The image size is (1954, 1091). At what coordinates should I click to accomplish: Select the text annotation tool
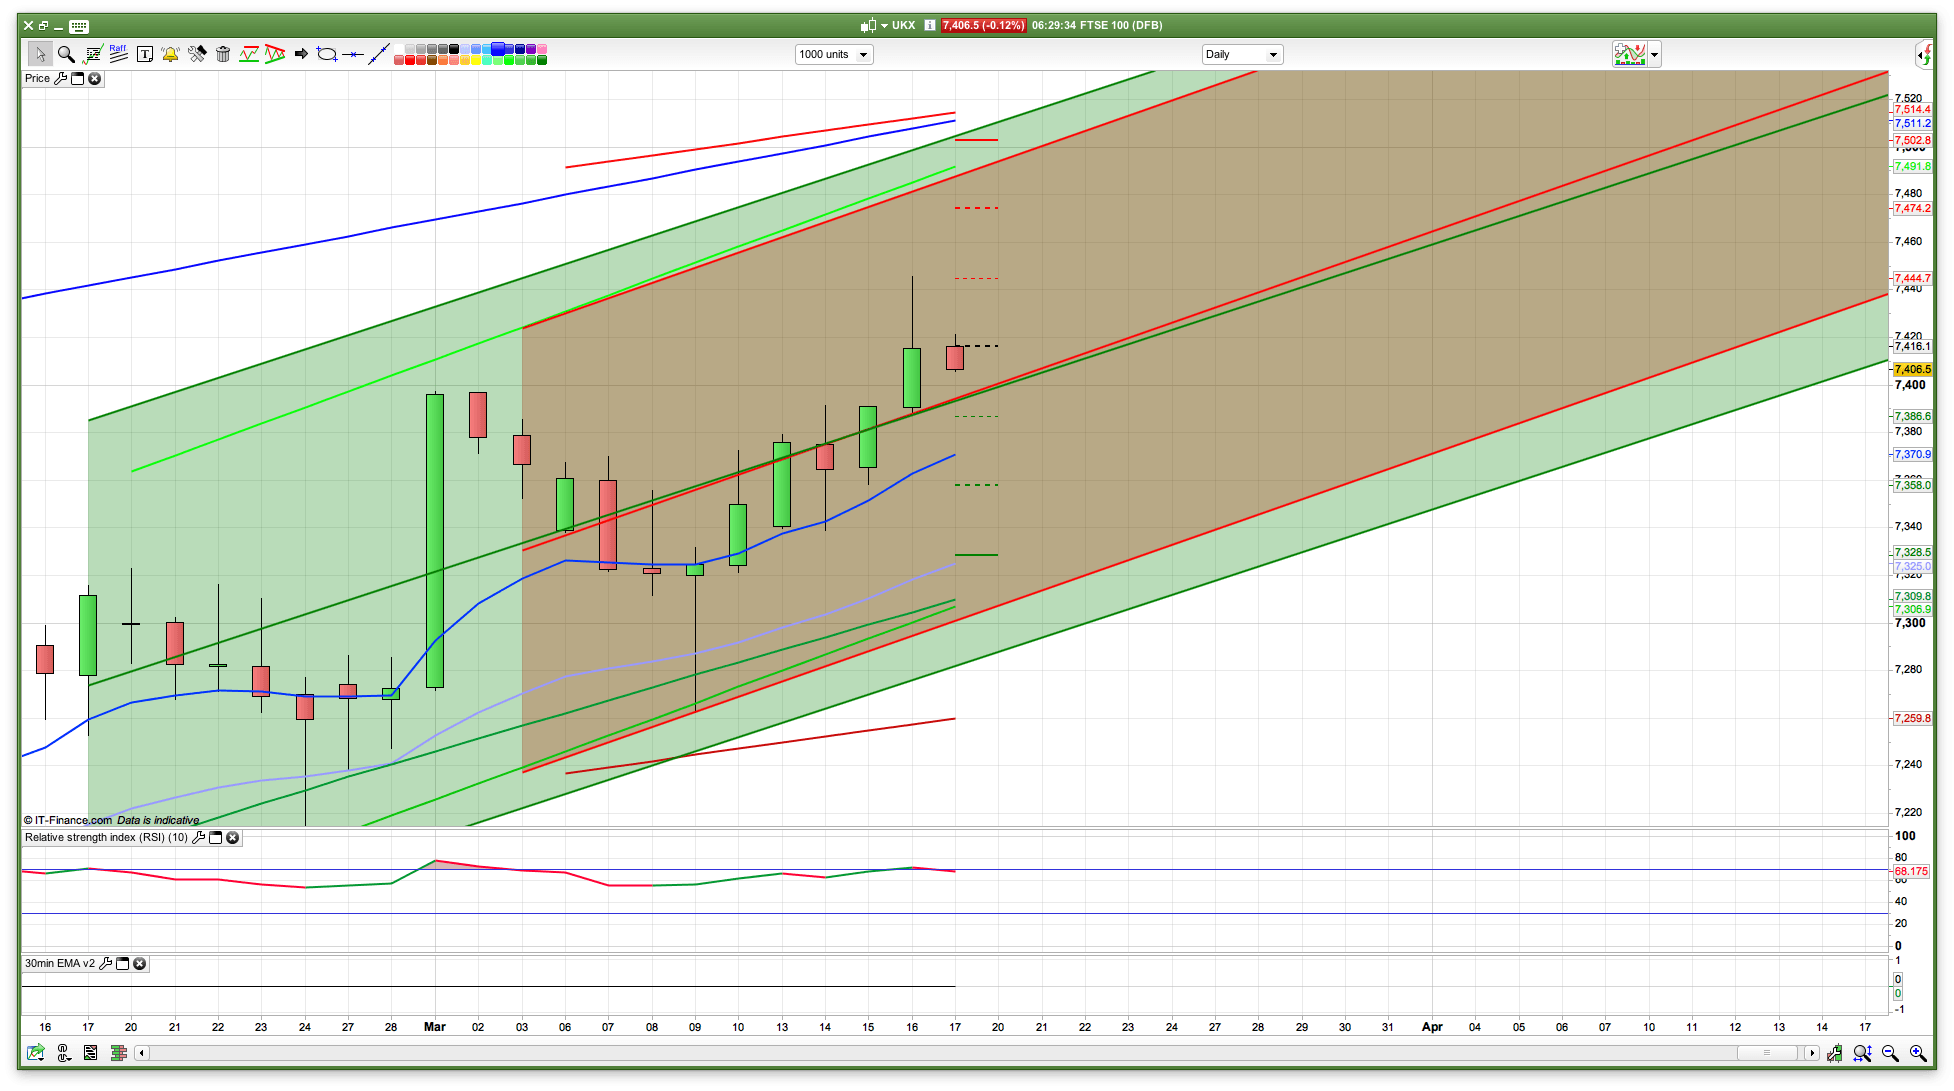click(x=145, y=54)
